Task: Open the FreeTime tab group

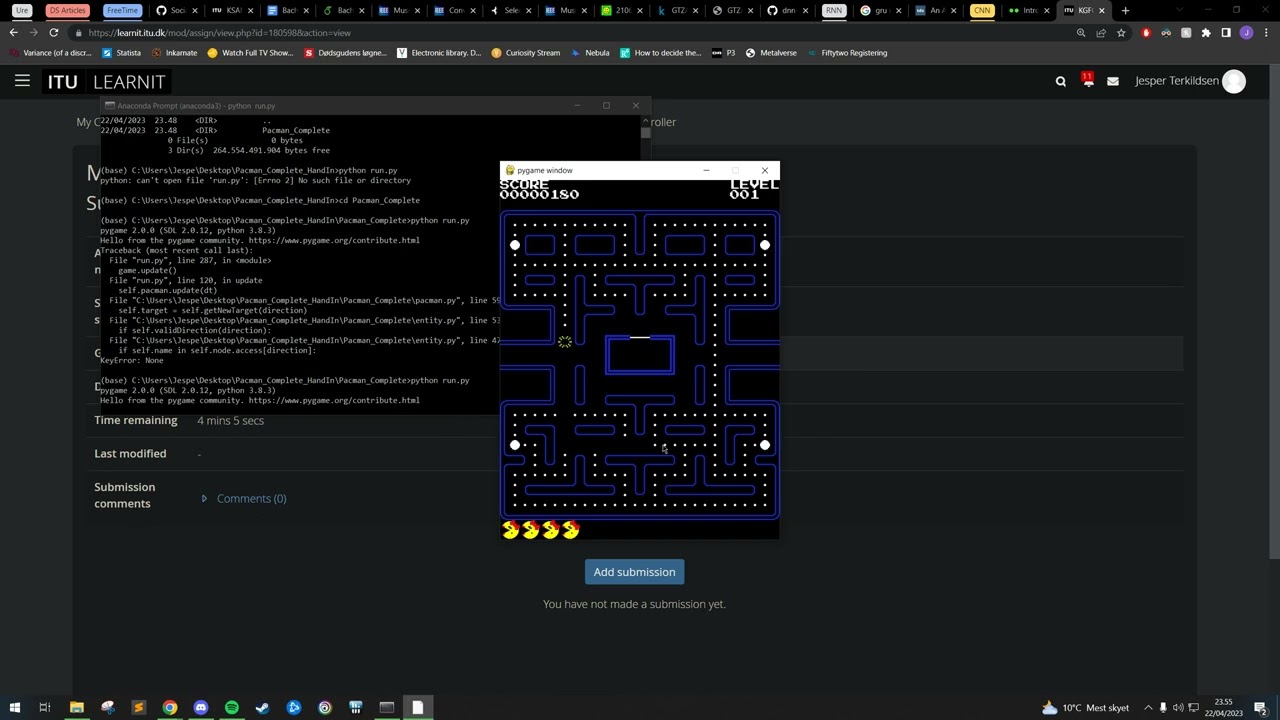Action: tap(122, 11)
